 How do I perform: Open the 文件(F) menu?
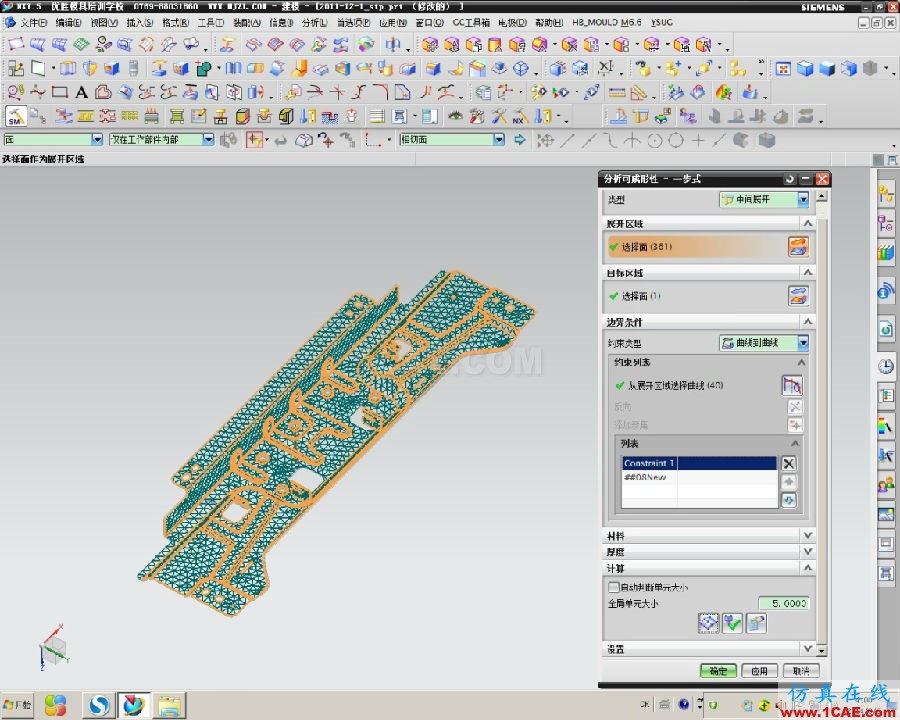[x=33, y=22]
